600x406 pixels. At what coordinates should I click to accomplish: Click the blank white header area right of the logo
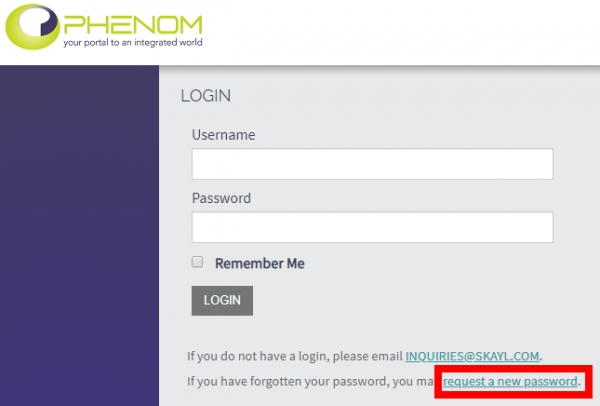point(420,30)
